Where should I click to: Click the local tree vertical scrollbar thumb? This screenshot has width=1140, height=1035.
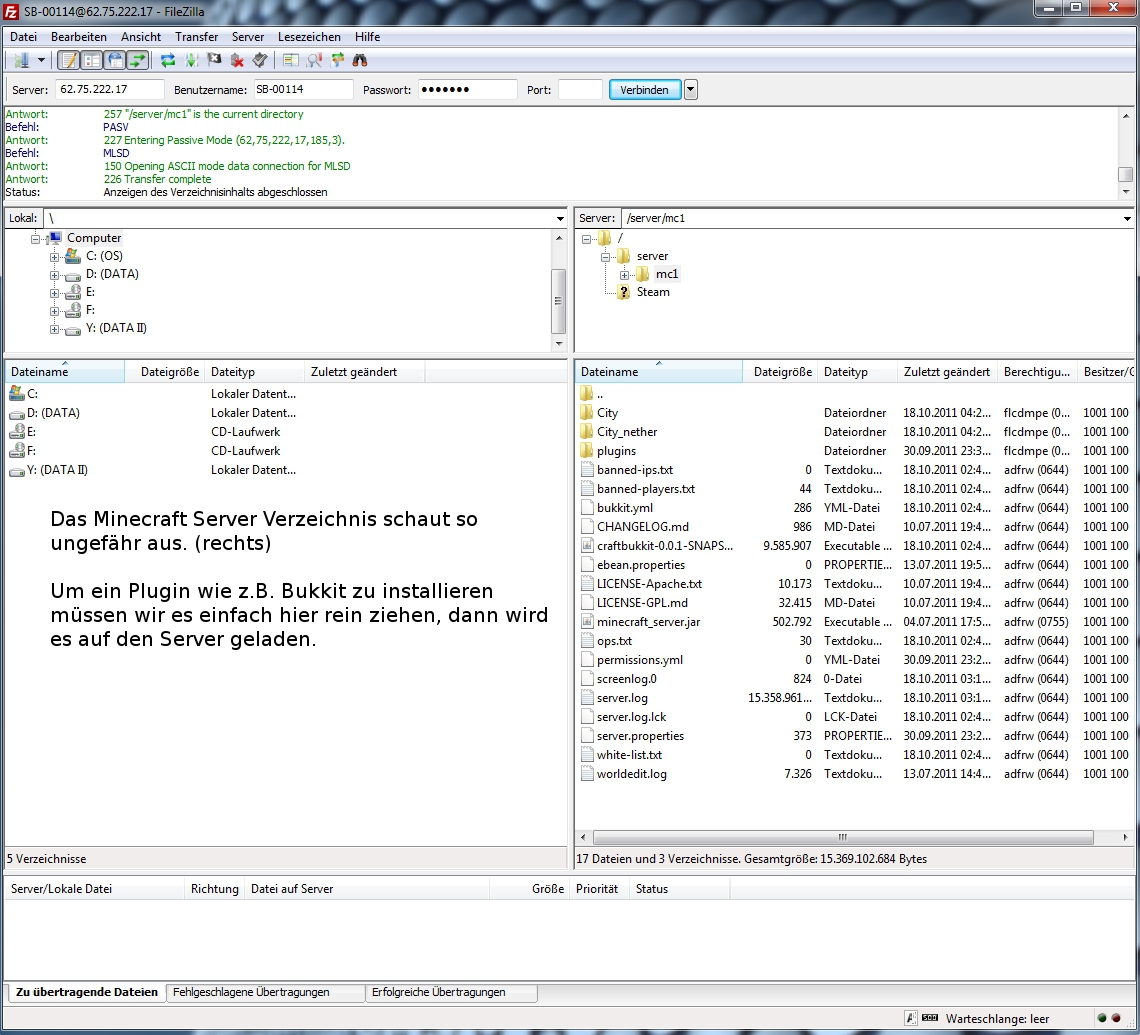(558, 301)
